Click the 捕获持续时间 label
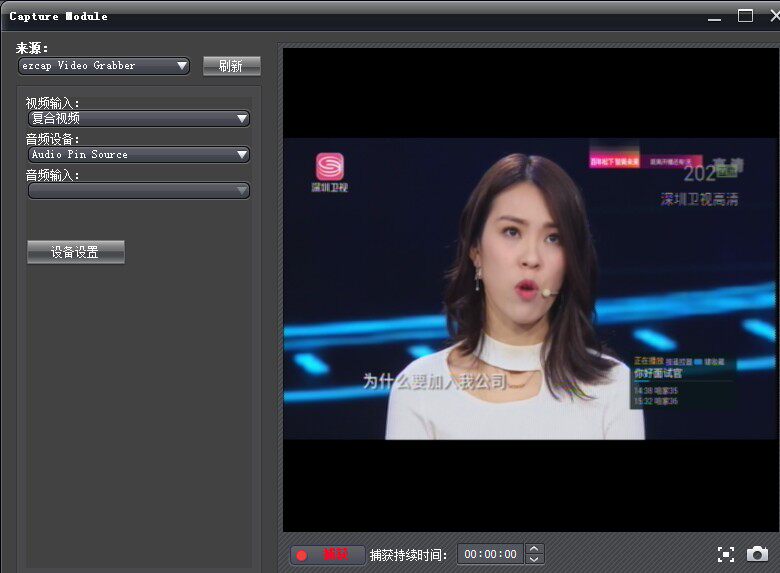 click(408, 555)
